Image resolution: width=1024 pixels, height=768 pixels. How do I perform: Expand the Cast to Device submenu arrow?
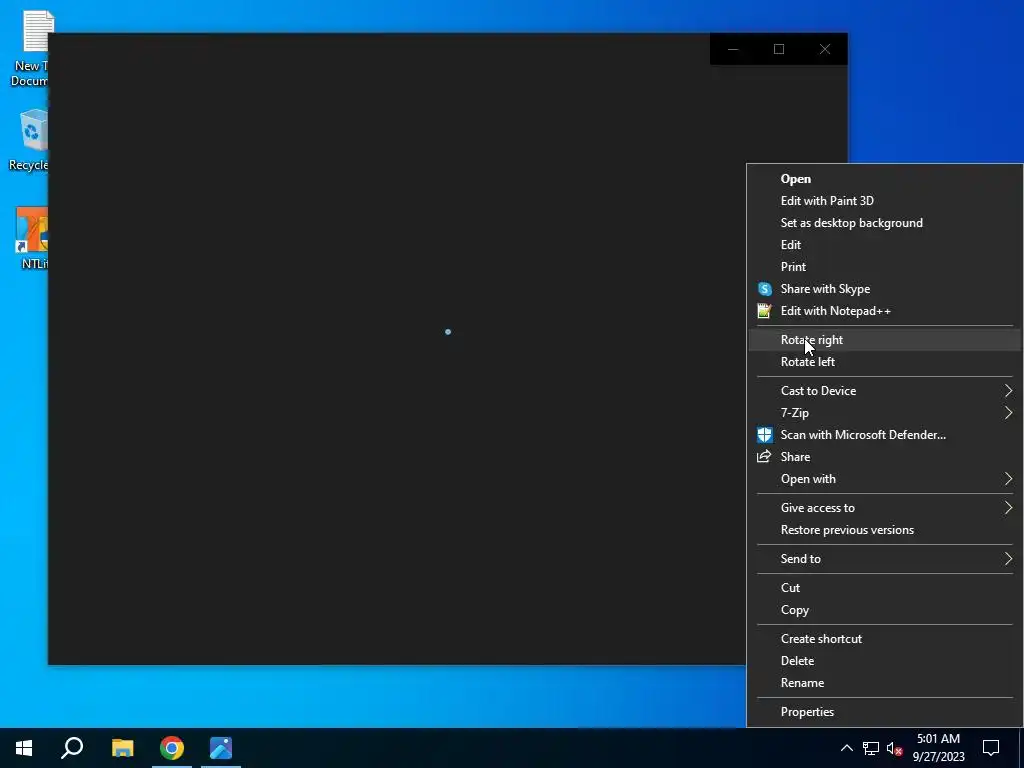[1008, 391]
